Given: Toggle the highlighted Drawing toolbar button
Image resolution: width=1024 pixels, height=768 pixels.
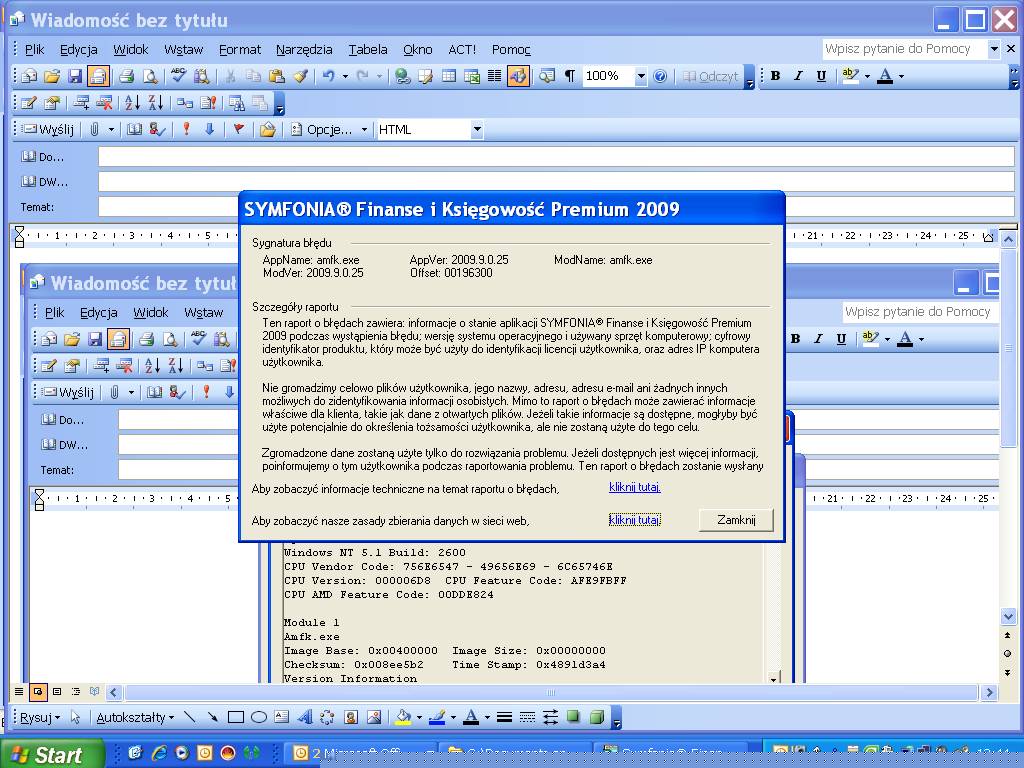Looking at the screenshot, I should pyautogui.click(x=518, y=76).
